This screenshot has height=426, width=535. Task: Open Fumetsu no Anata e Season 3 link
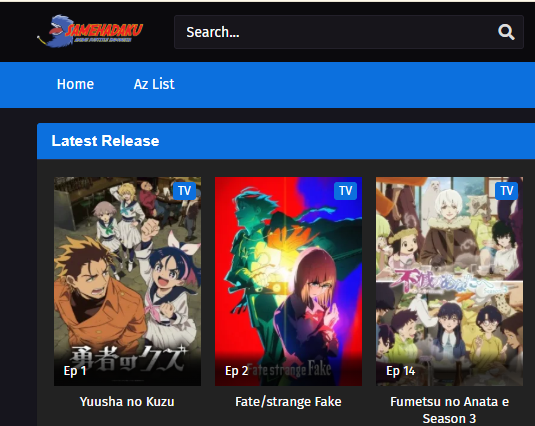pyautogui.click(x=449, y=410)
